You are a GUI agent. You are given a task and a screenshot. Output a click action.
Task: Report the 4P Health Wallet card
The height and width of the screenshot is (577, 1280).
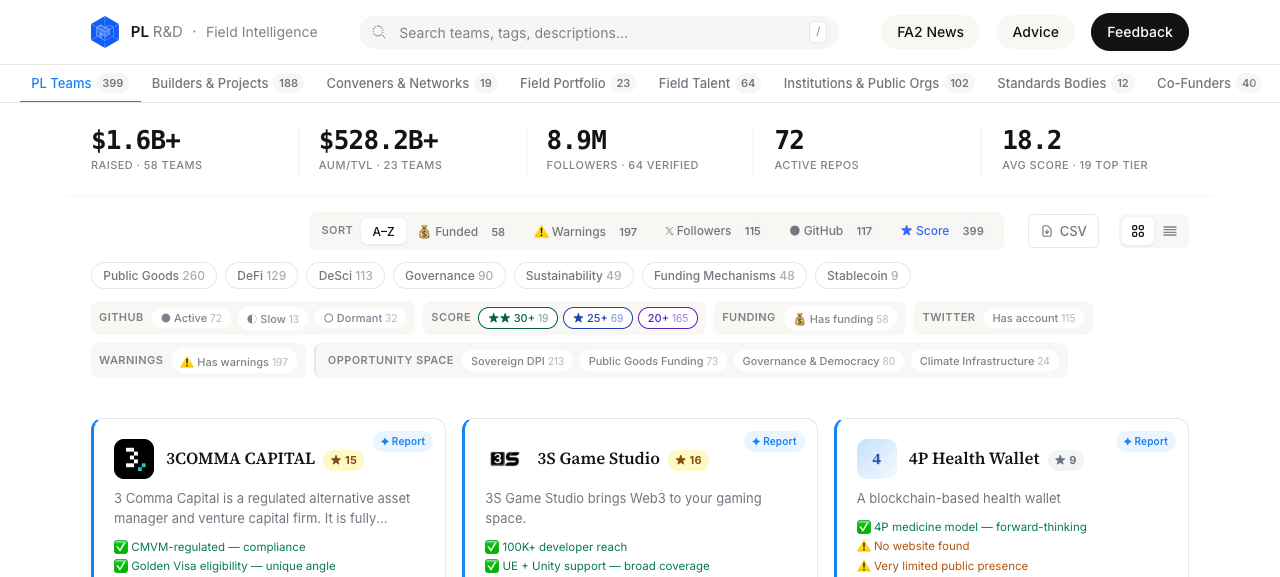(1146, 441)
